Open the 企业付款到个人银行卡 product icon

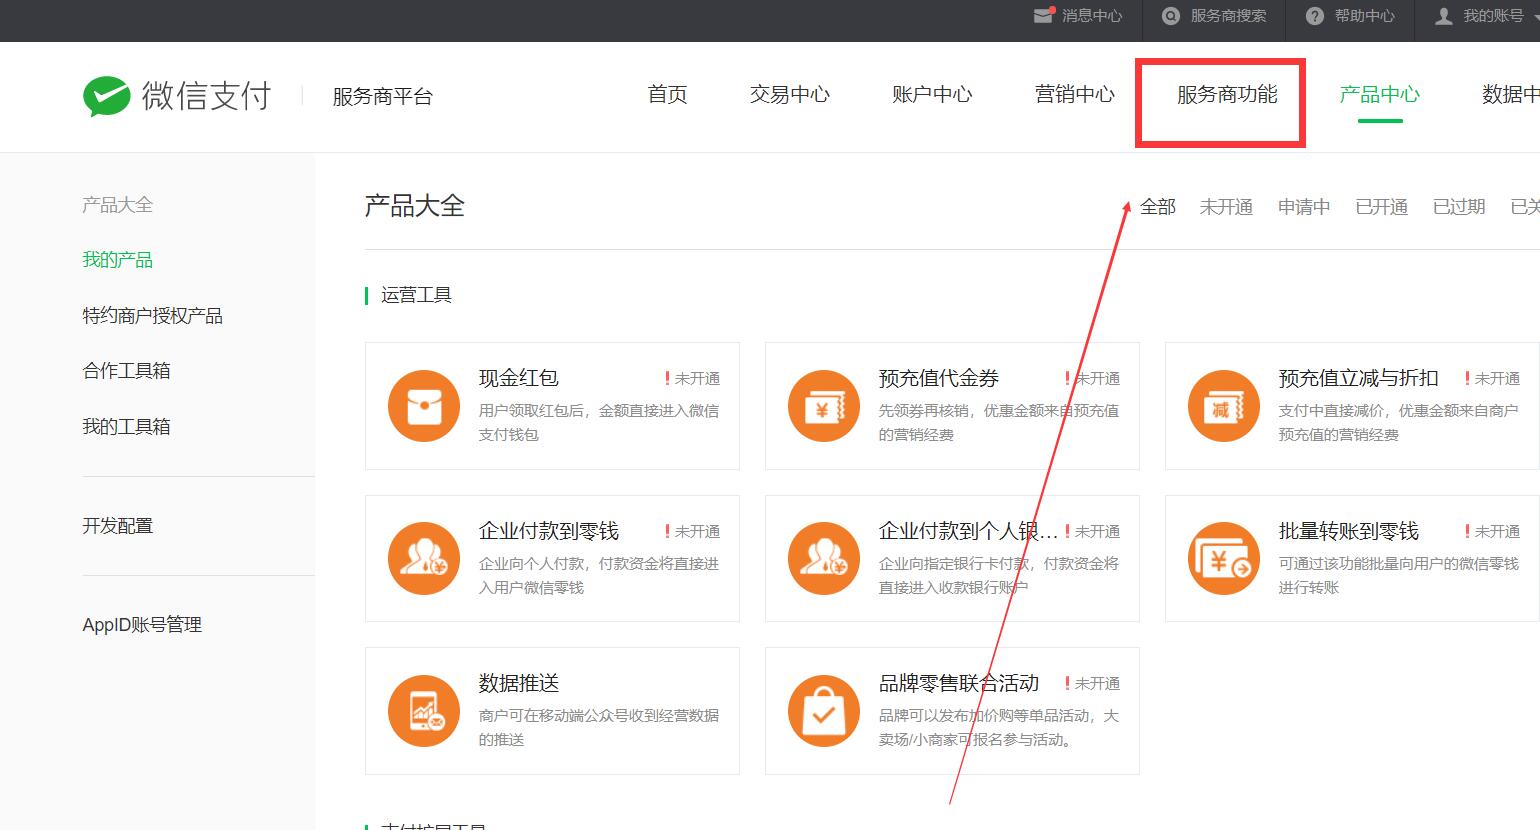(x=824, y=559)
